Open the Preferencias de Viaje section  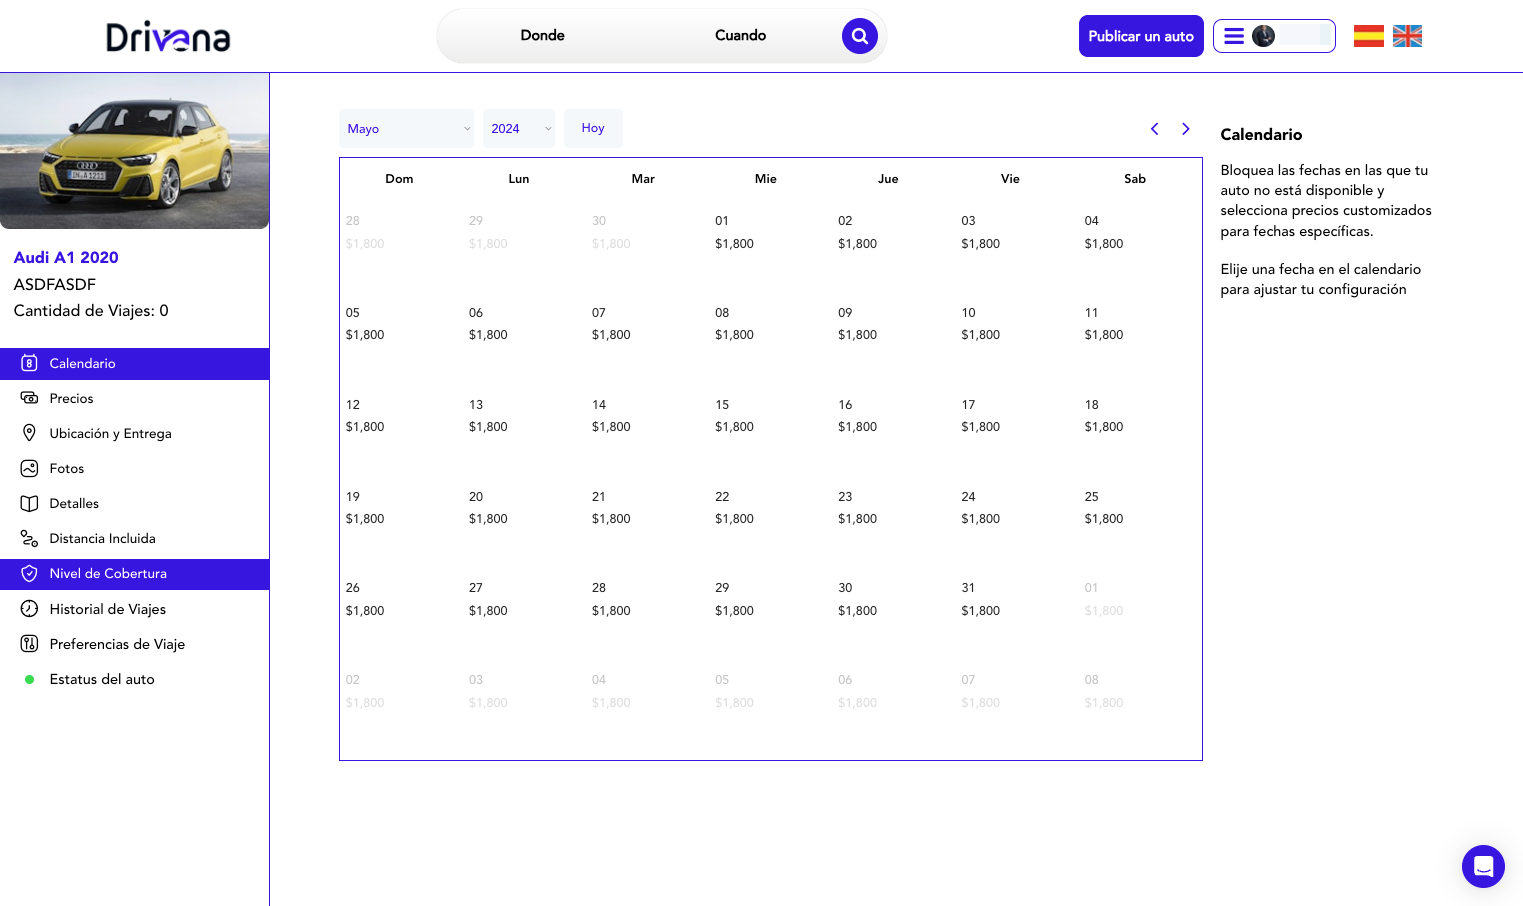[135, 644]
